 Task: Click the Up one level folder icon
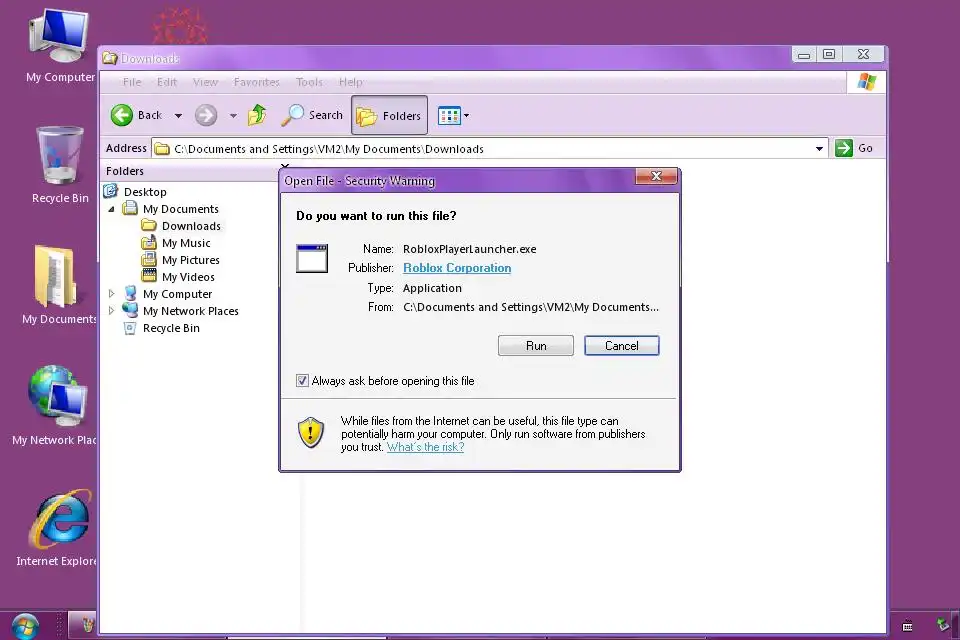[257, 115]
